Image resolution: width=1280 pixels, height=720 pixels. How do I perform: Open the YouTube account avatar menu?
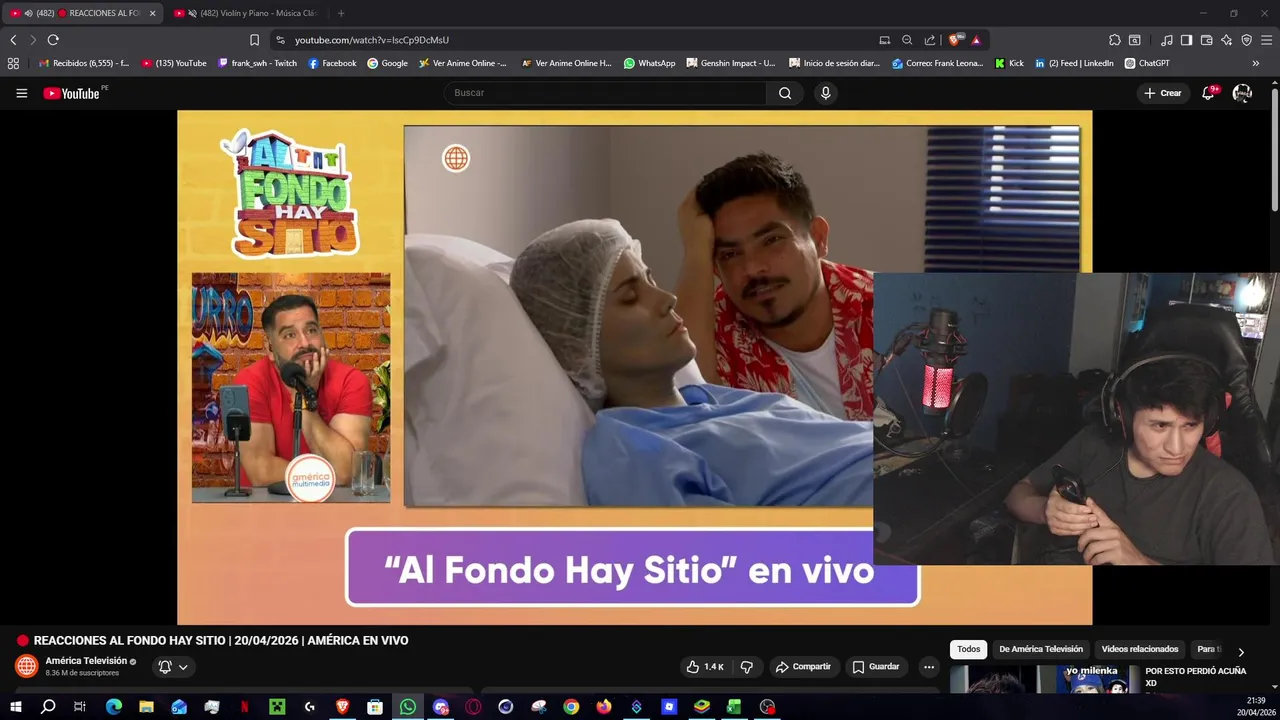[x=1242, y=93]
